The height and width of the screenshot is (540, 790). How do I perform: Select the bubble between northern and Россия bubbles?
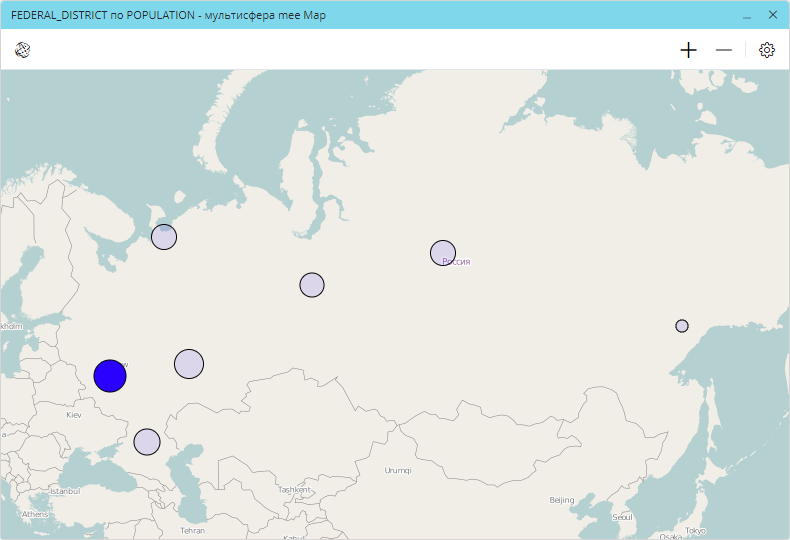coord(312,285)
